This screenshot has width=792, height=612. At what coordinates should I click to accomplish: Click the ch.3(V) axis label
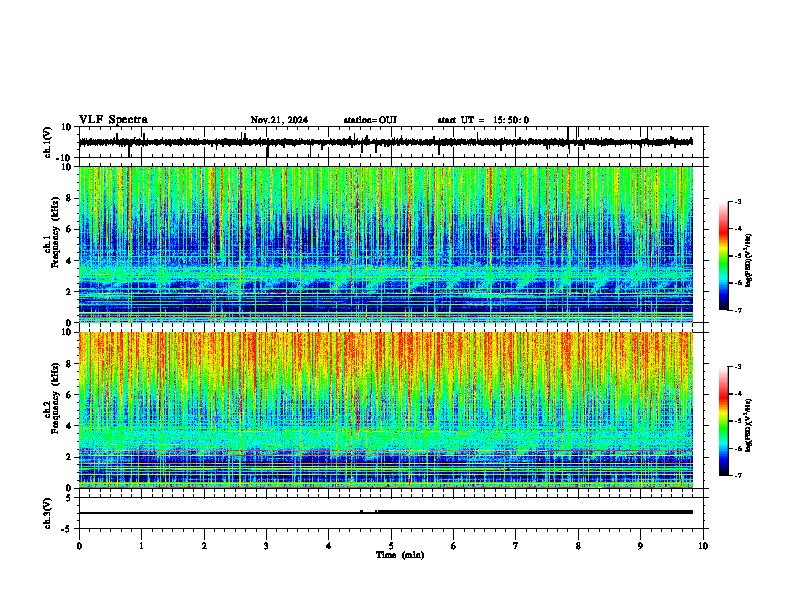pyautogui.click(x=48, y=513)
